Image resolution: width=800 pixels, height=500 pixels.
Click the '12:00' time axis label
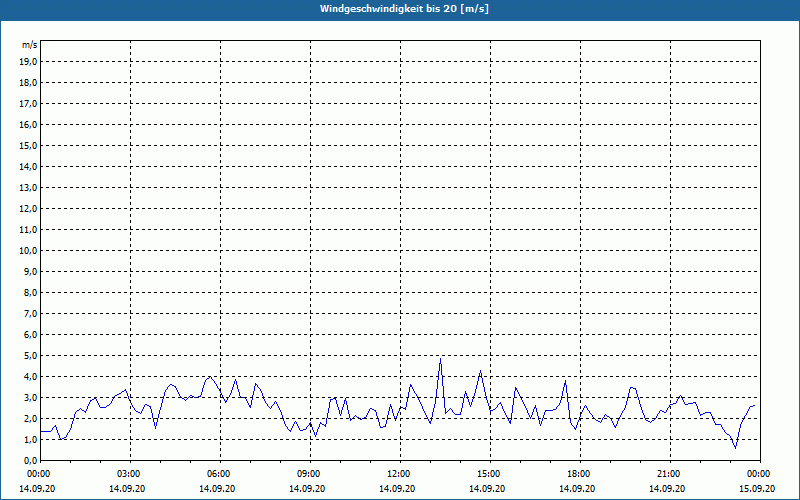[399, 474]
